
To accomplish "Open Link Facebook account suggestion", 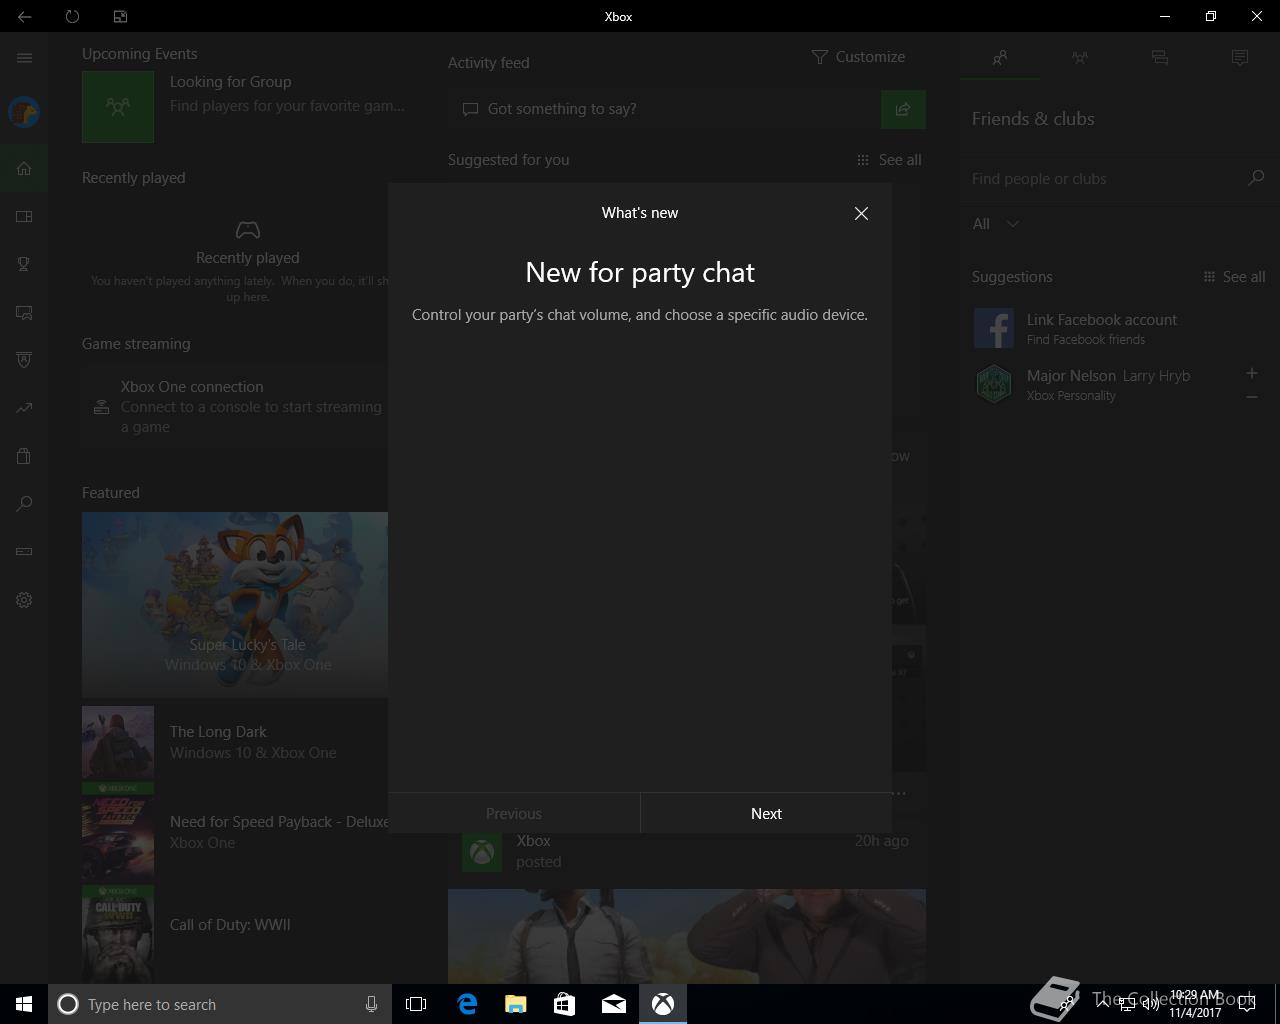I will [x=1119, y=328].
